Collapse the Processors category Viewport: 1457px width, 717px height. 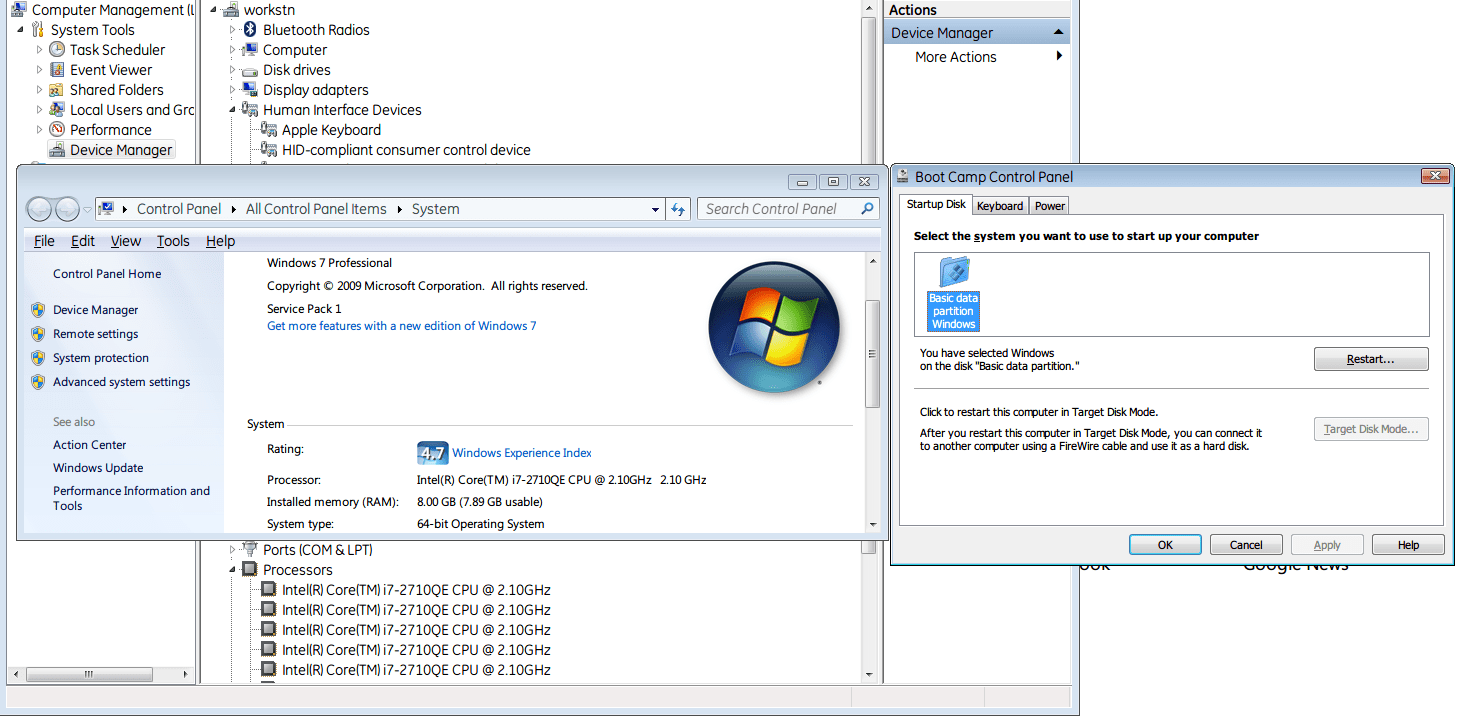pyautogui.click(x=233, y=570)
